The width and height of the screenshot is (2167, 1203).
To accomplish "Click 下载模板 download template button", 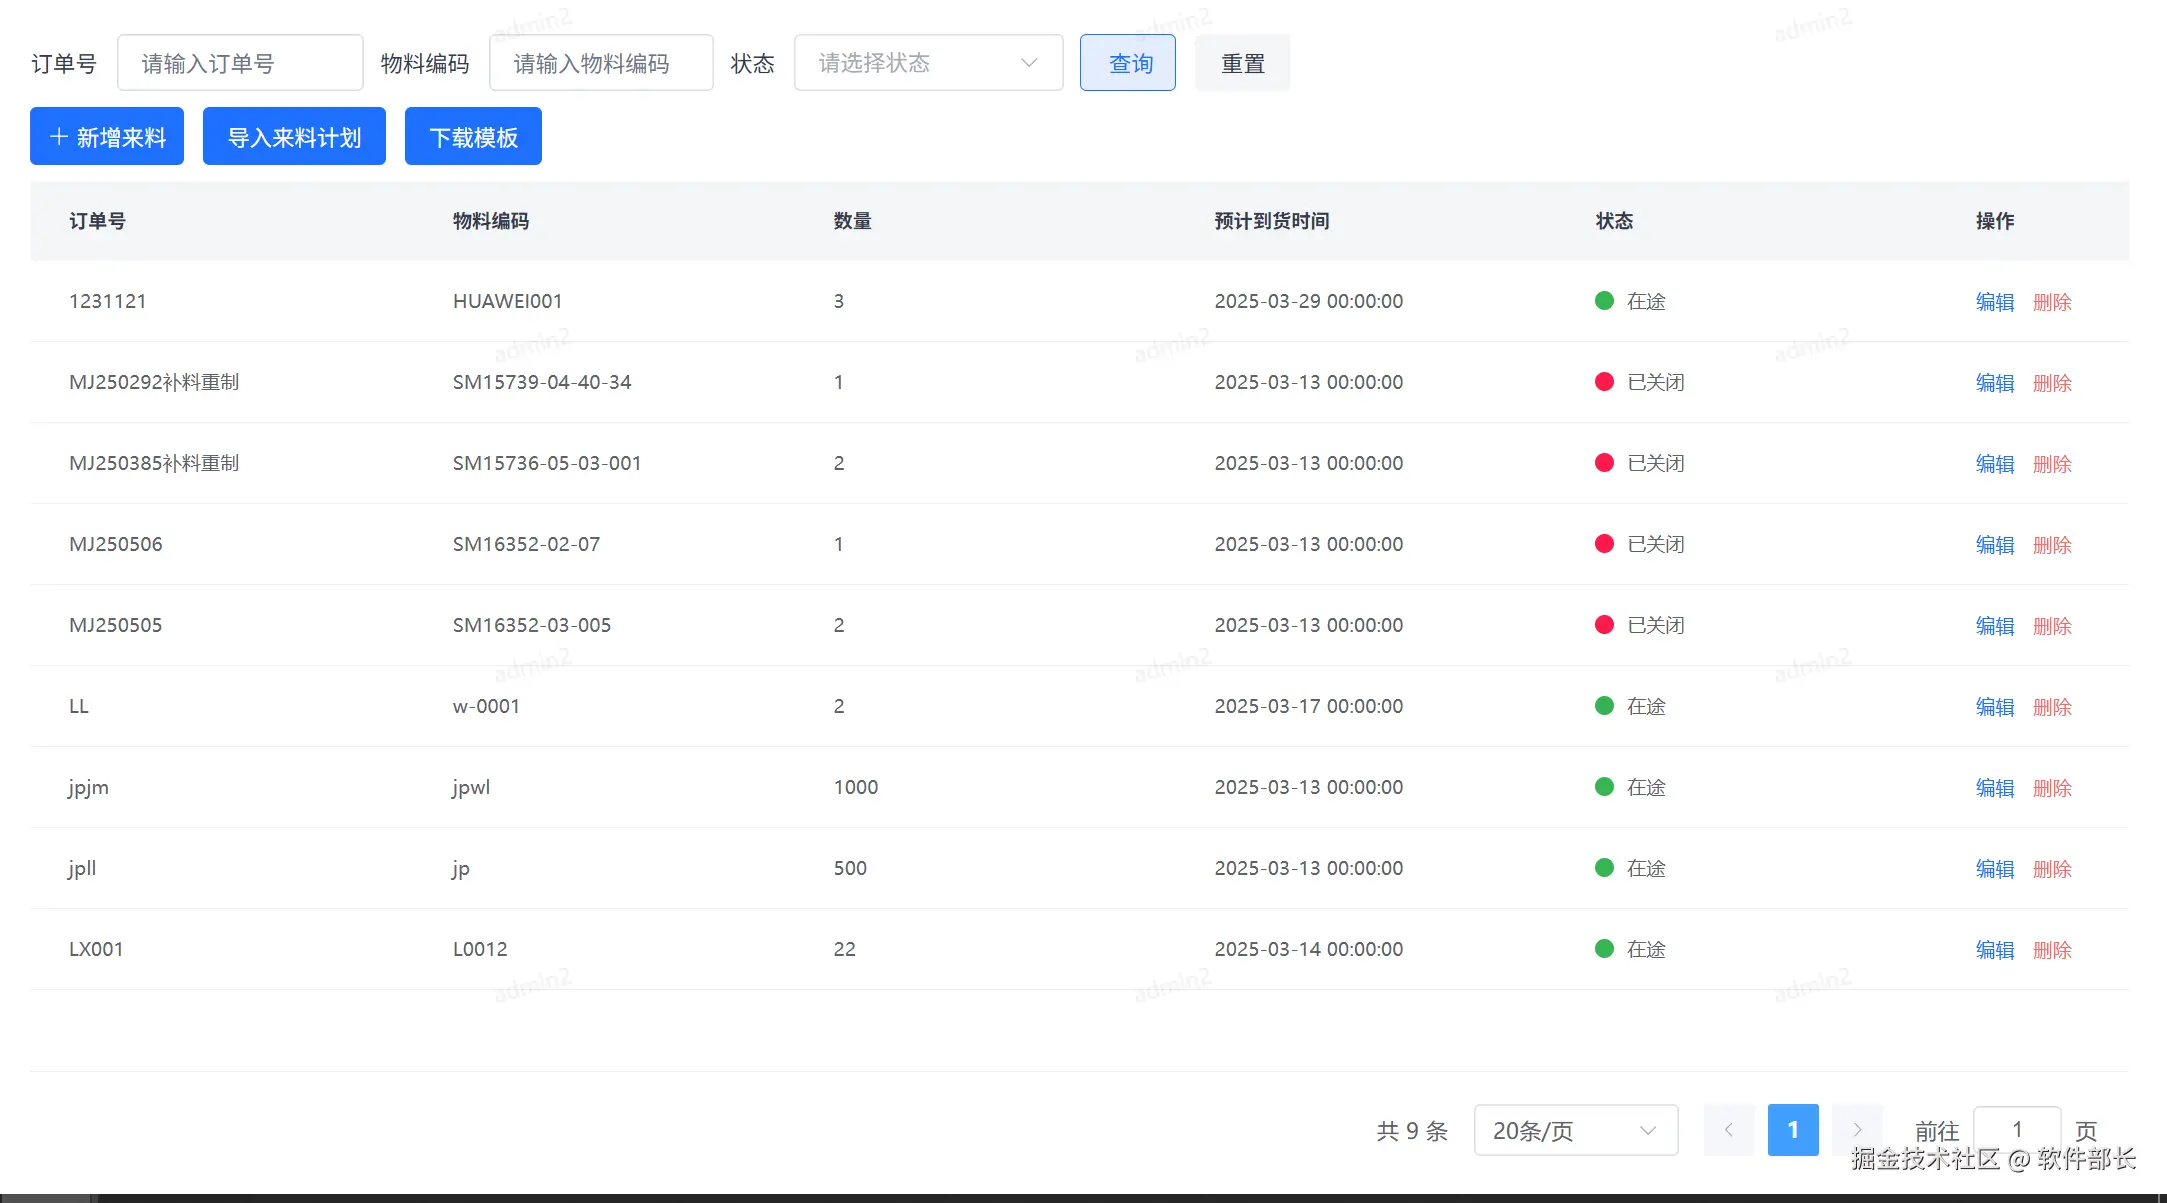I will tap(473, 137).
